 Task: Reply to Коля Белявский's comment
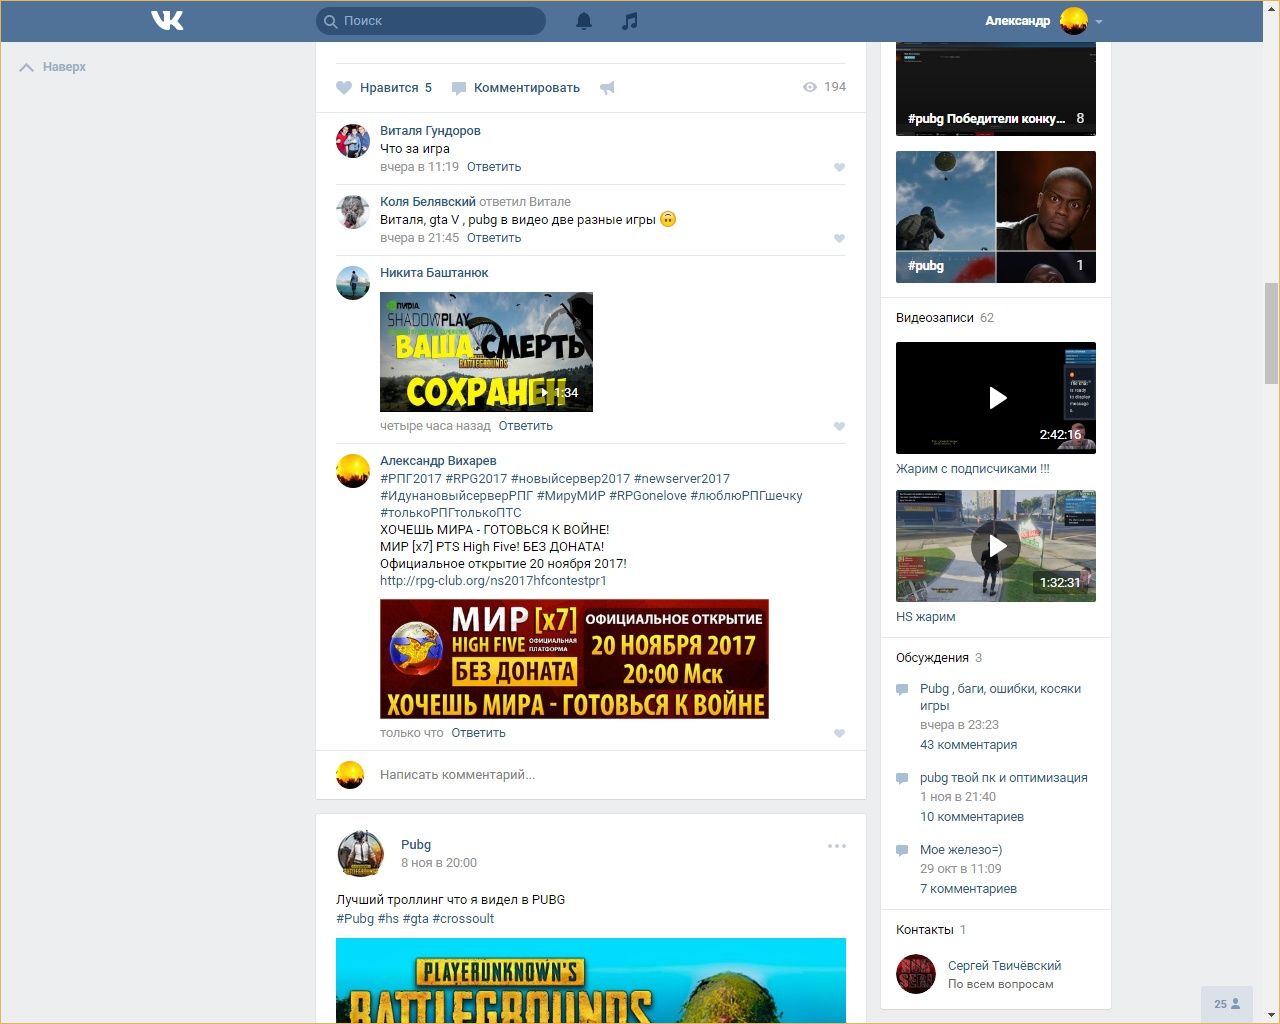(494, 238)
